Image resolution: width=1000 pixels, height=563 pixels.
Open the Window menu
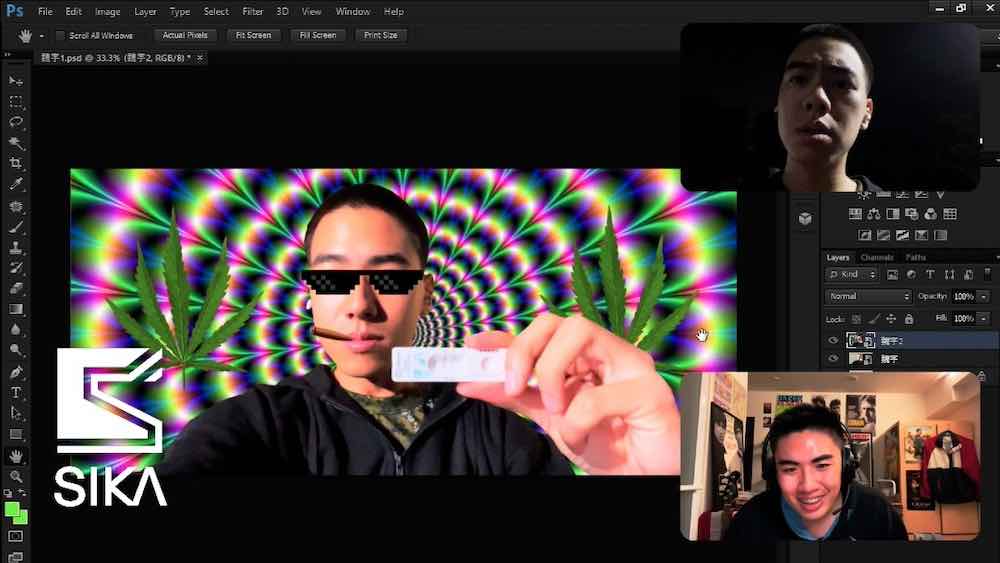click(x=353, y=11)
